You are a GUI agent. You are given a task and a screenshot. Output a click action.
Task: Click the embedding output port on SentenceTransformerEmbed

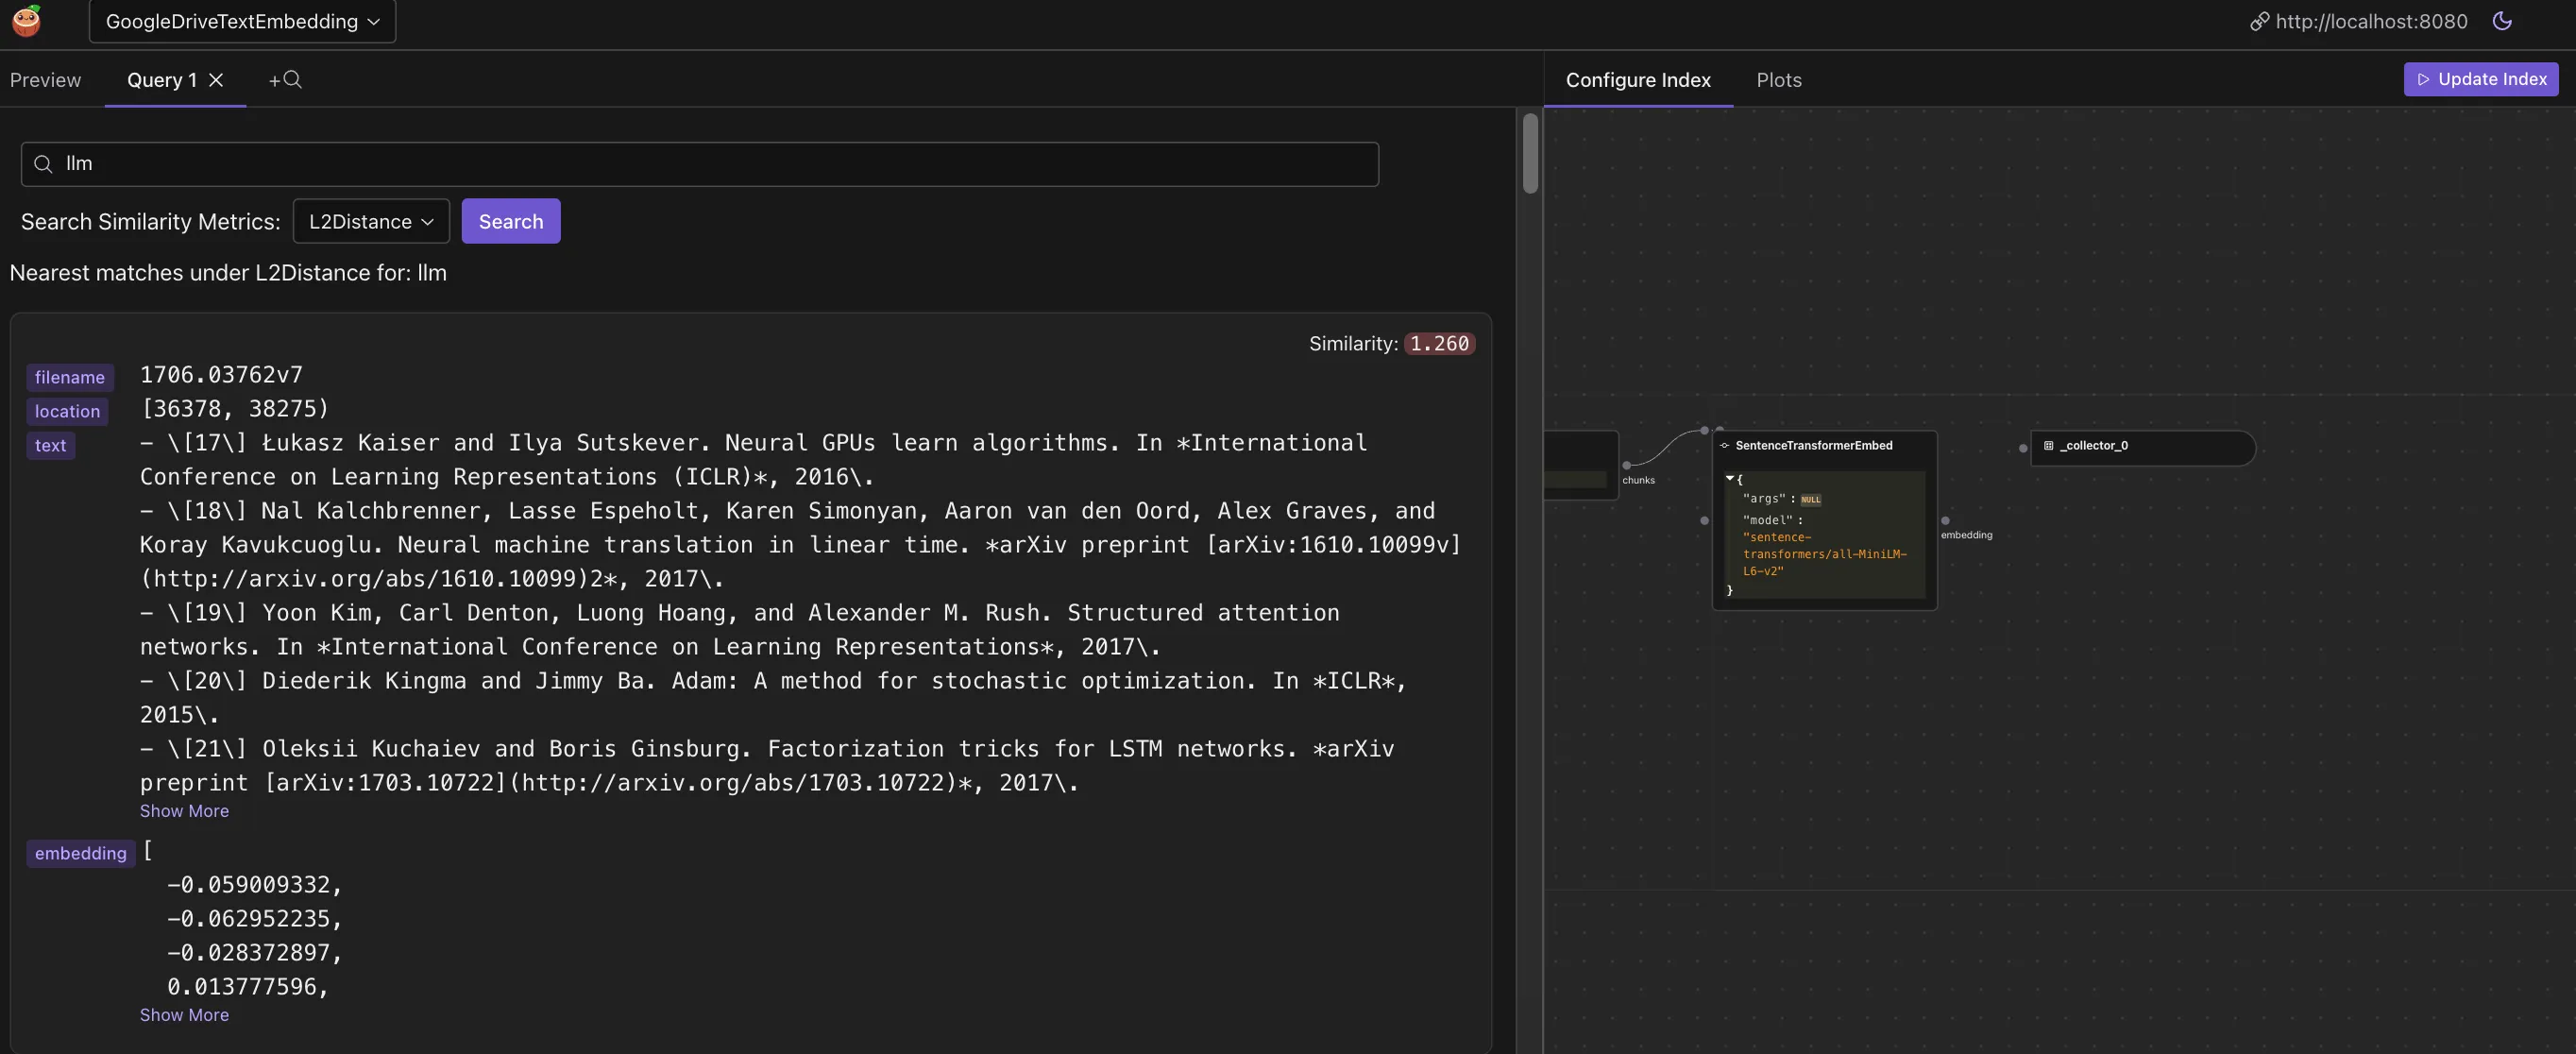coord(1945,521)
